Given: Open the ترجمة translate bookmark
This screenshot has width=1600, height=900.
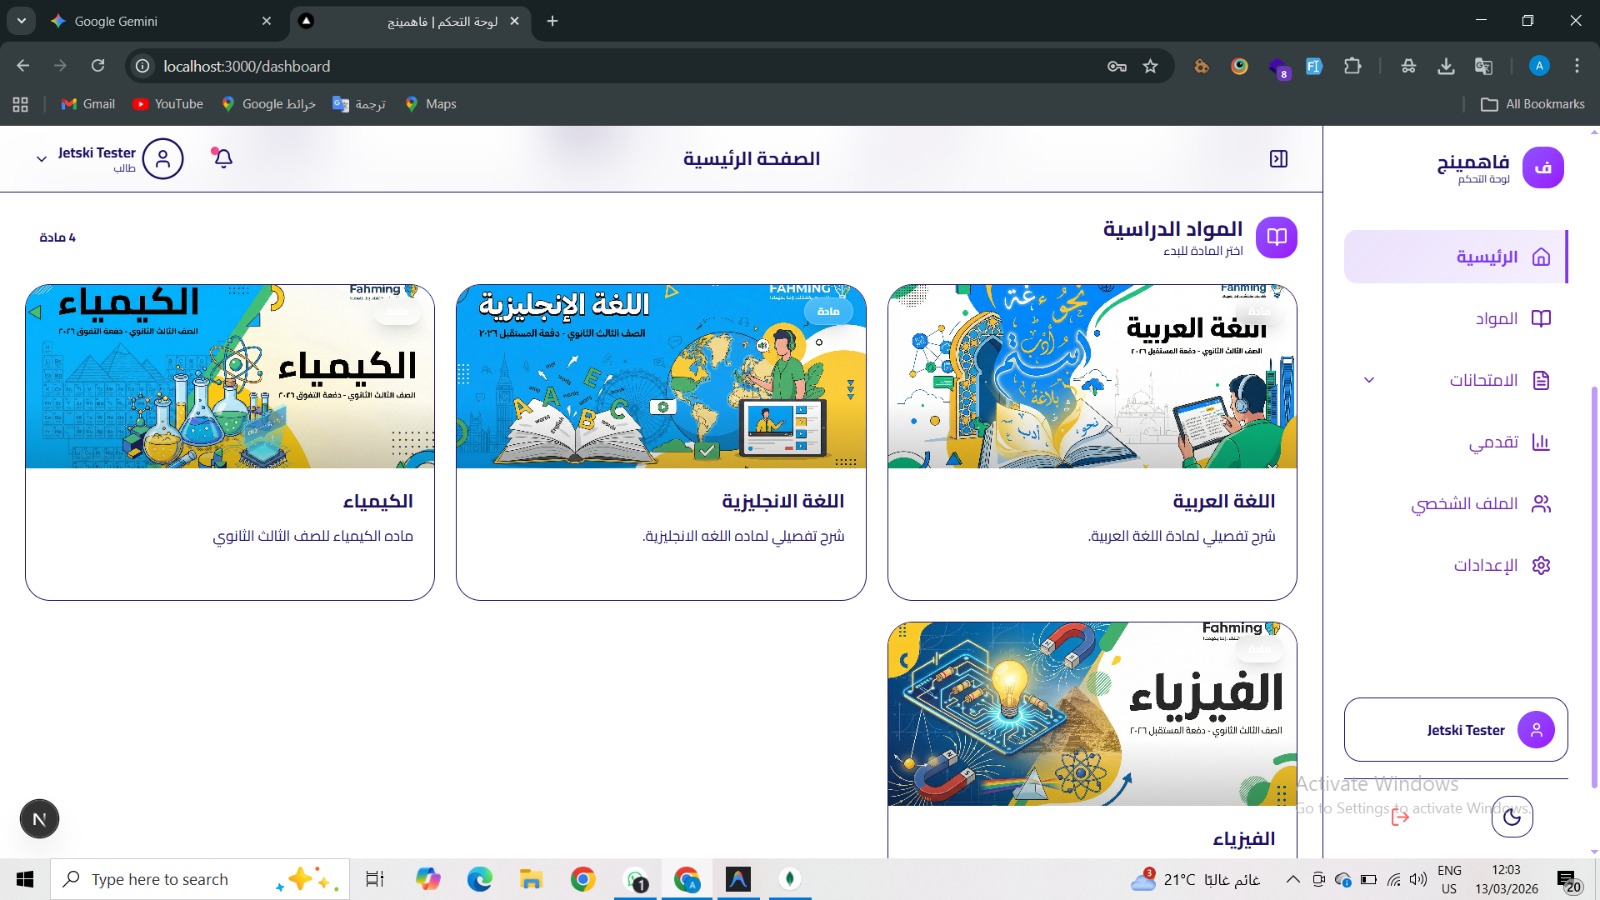Looking at the screenshot, I should point(359,104).
